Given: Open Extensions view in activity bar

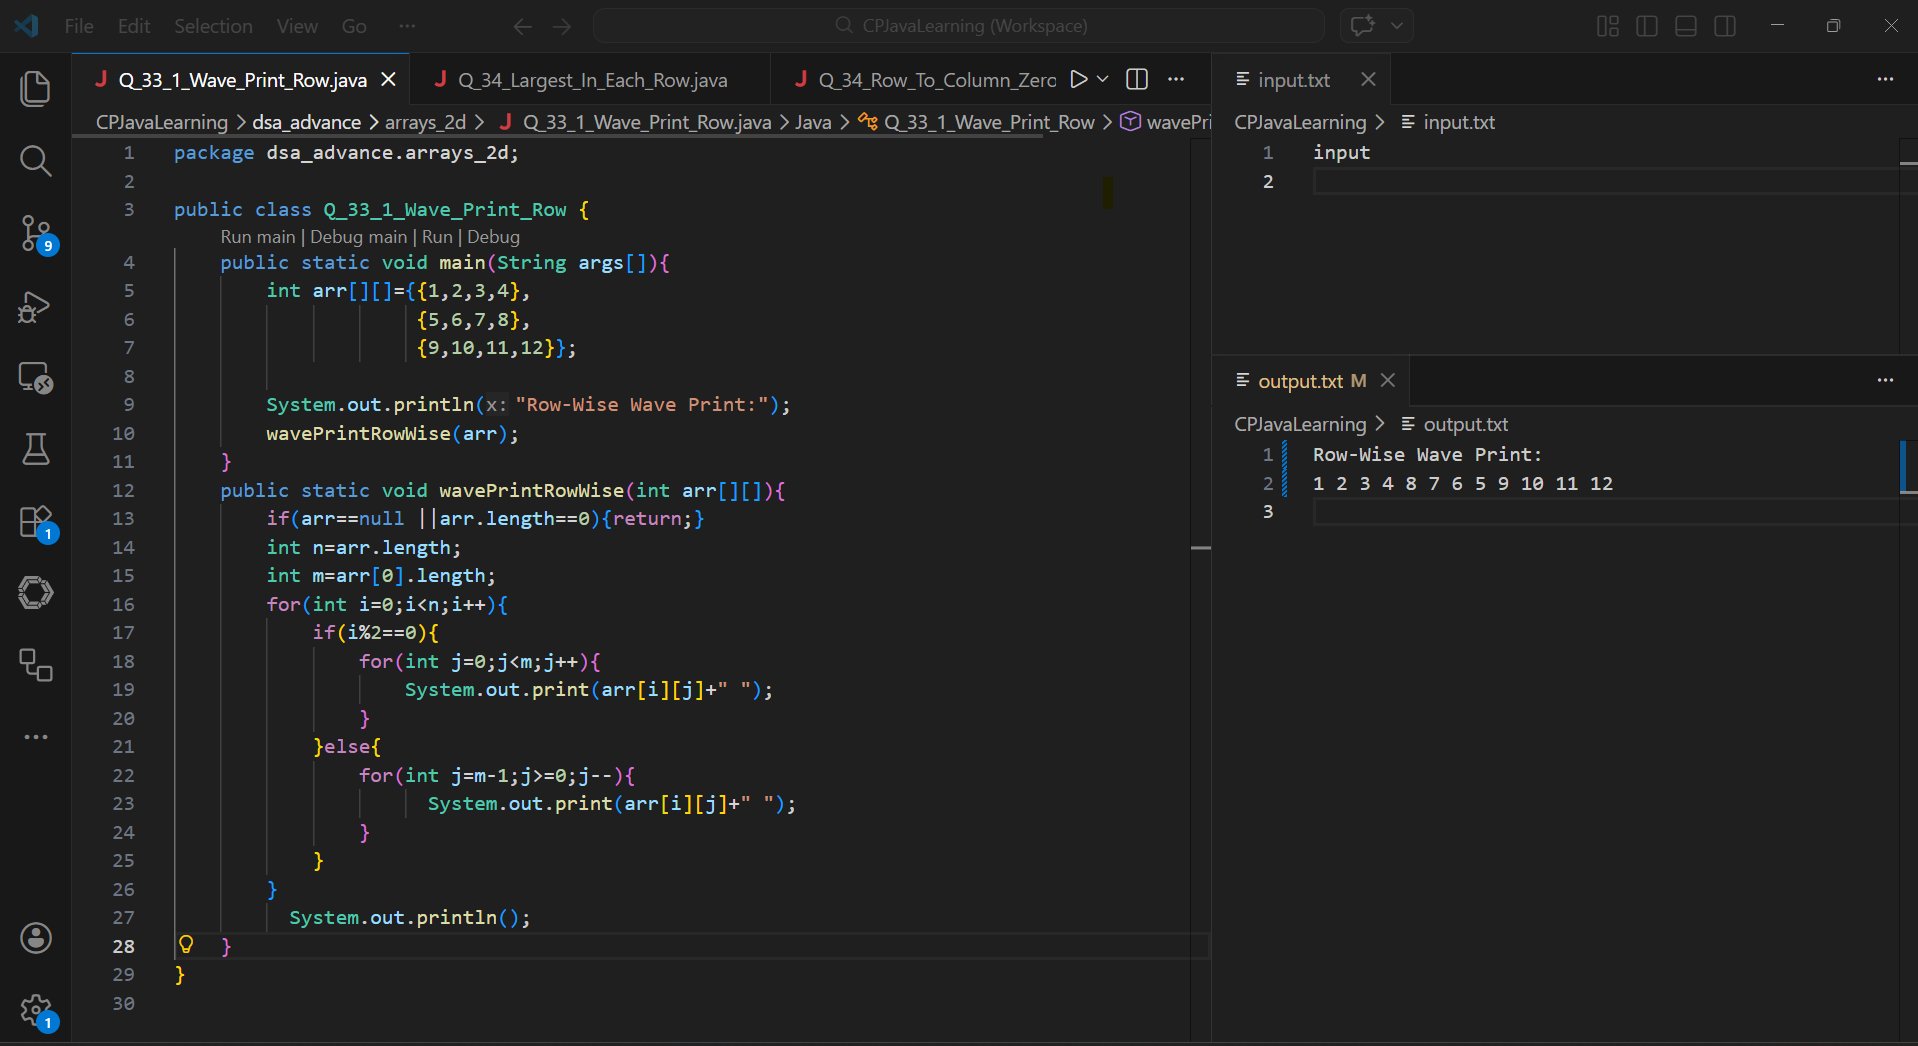Looking at the screenshot, I should (36, 522).
